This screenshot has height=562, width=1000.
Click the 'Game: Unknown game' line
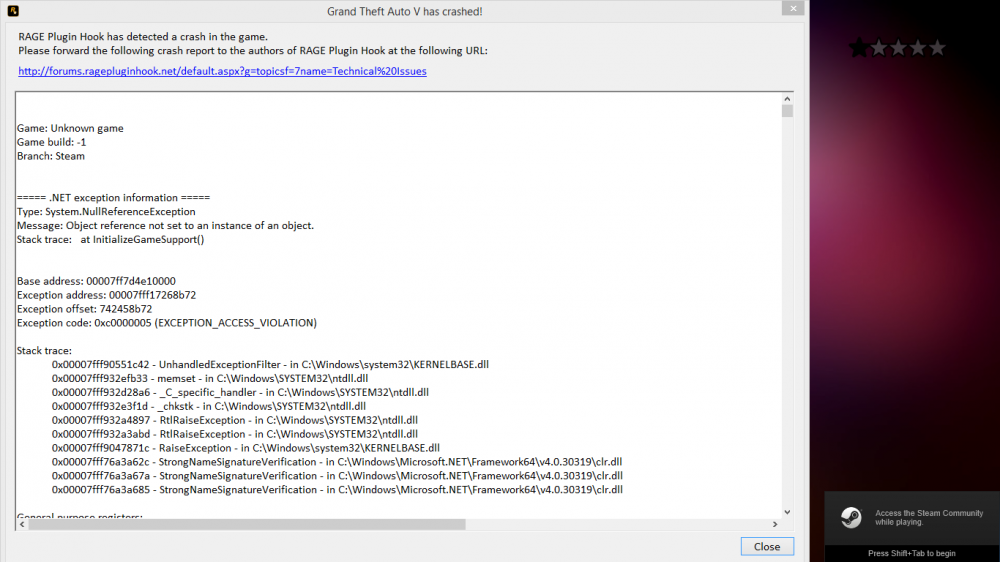click(x=70, y=128)
